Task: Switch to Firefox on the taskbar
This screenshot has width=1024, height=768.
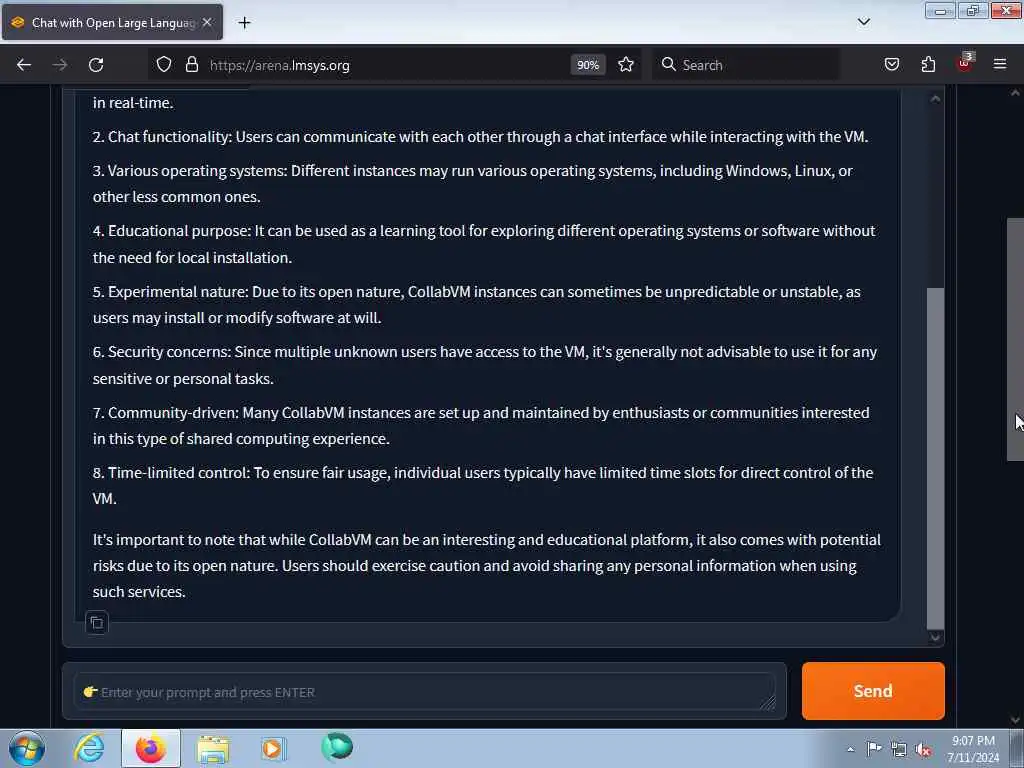Action: (151, 748)
